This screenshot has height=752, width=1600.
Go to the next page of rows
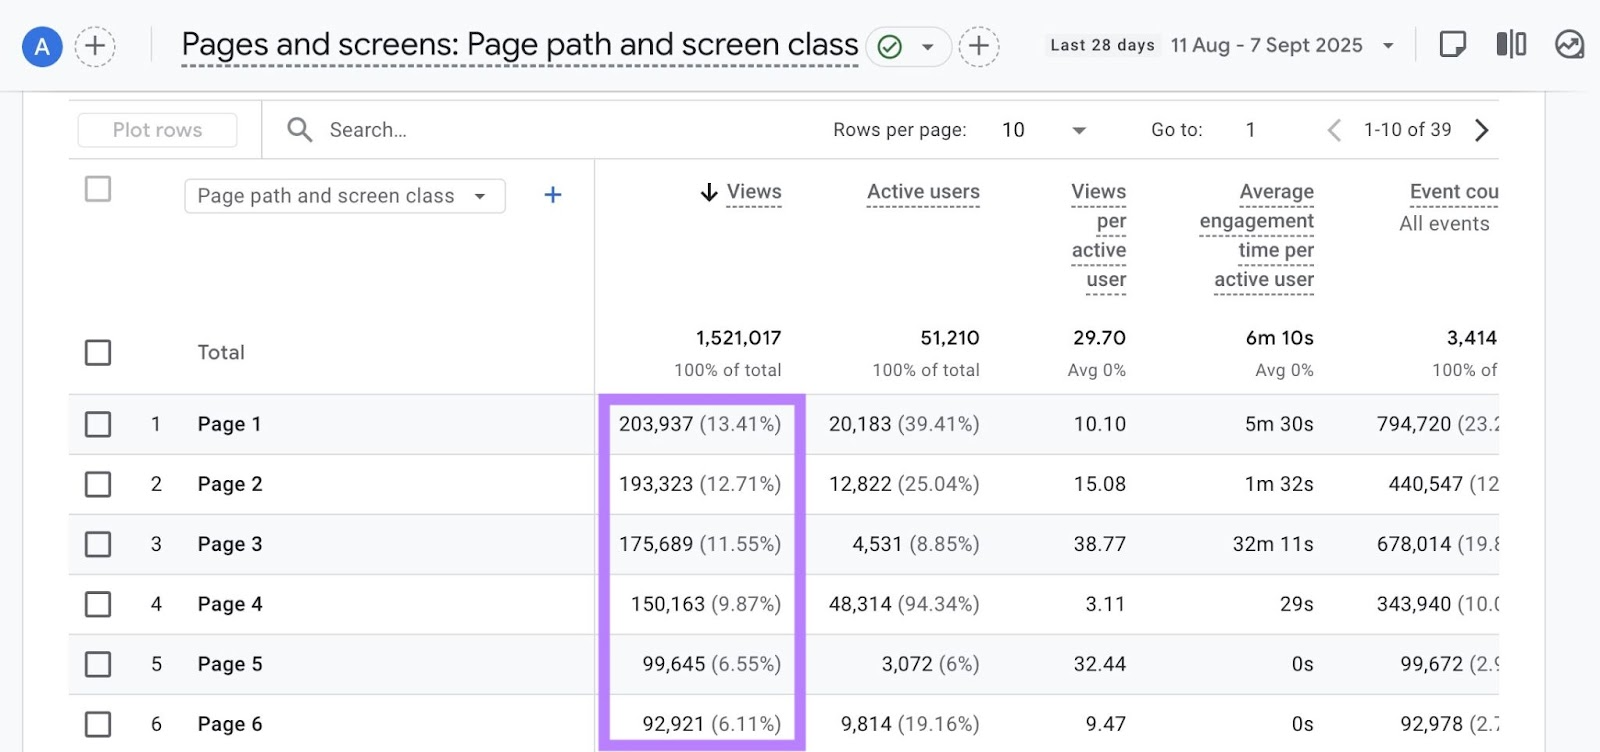coord(1482,130)
